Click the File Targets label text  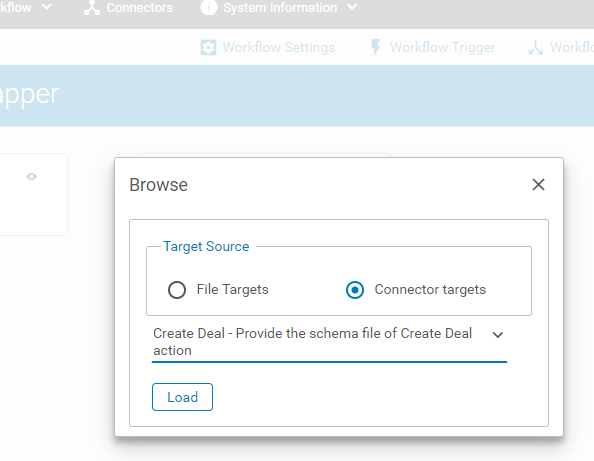[x=232, y=290]
